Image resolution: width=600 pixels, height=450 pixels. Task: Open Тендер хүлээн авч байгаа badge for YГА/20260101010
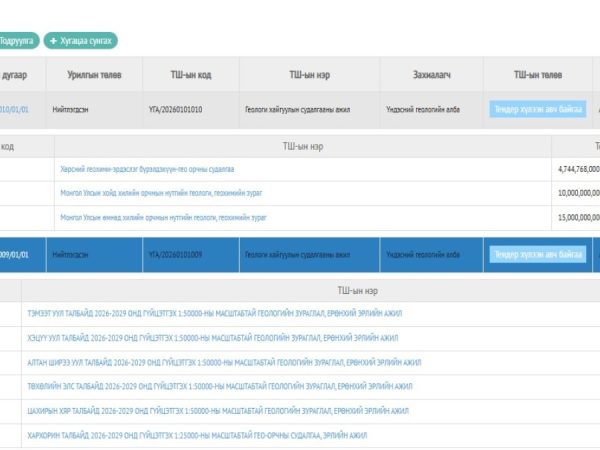tap(538, 109)
